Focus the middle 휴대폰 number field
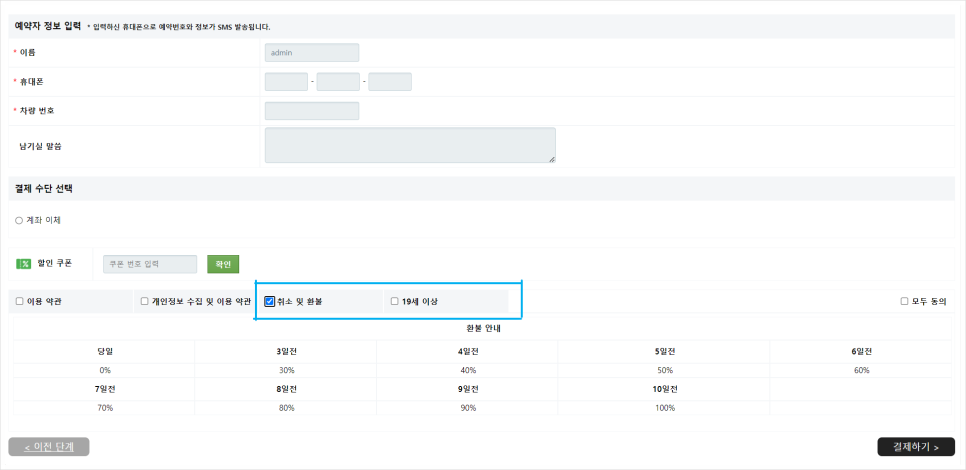This screenshot has height=470, width=966. pyautogui.click(x=338, y=81)
